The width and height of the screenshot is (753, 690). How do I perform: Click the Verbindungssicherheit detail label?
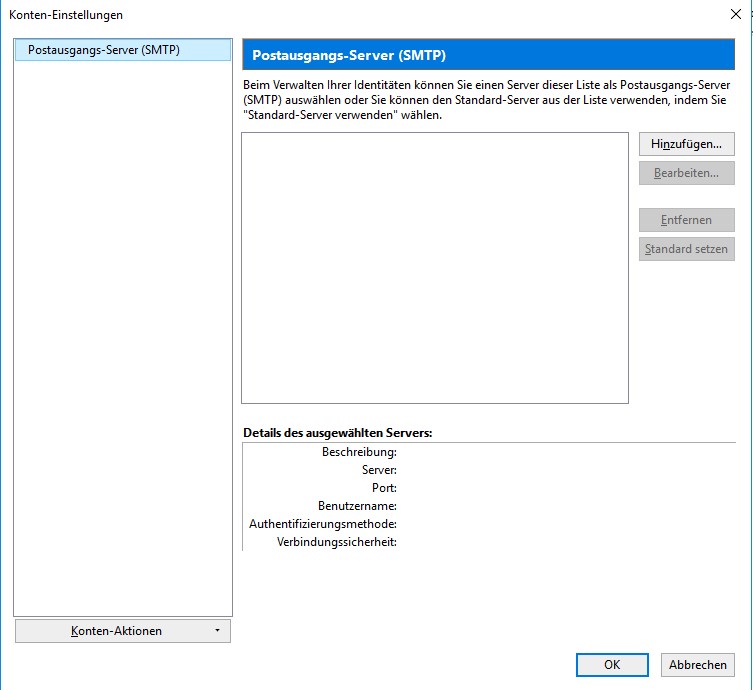coord(337,542)
